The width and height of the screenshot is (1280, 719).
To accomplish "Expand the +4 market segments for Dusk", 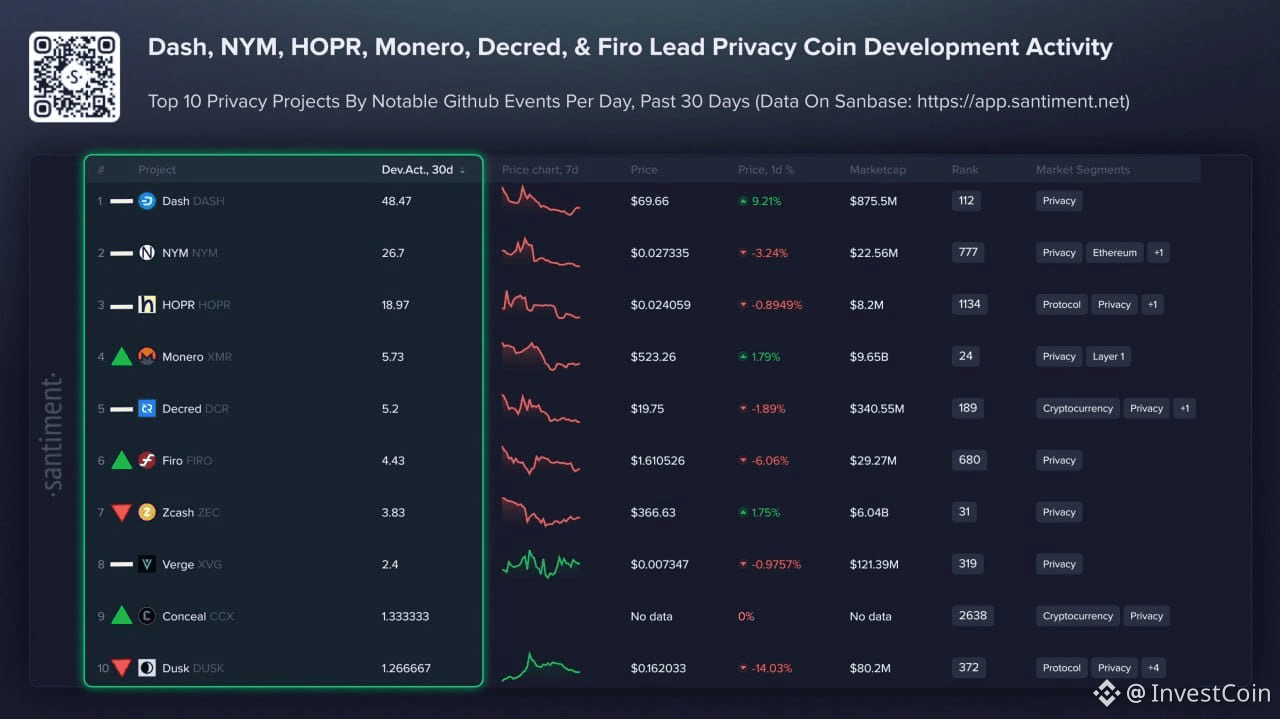I will pos(1155,667).
